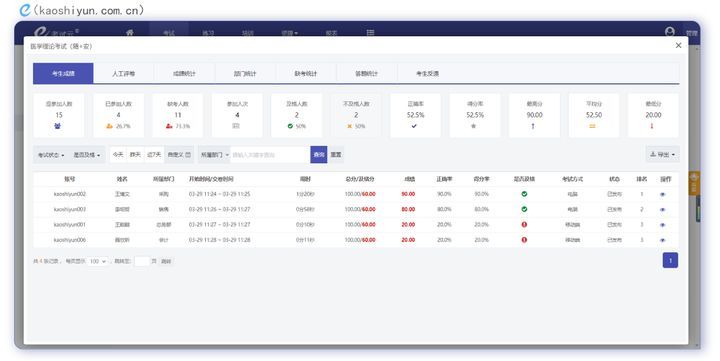Image resolution: width=720 pixels, height=361 pixels.
Task: Open the 考生成绩 tab
Action: point(63,73)
